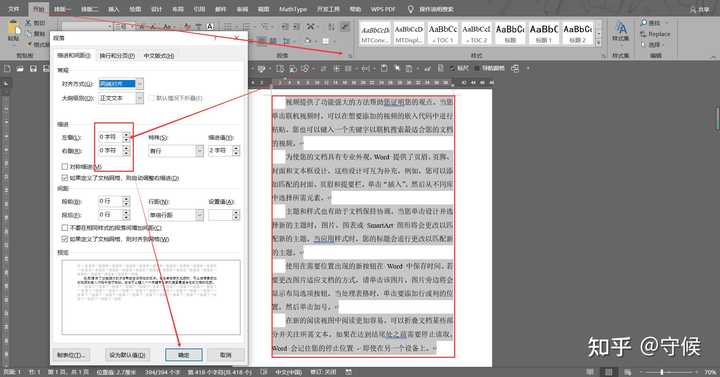This screenshot has width=720, height=377.
Task: Toggle the Mirror indents checkbox
Action: pos(65,166)
